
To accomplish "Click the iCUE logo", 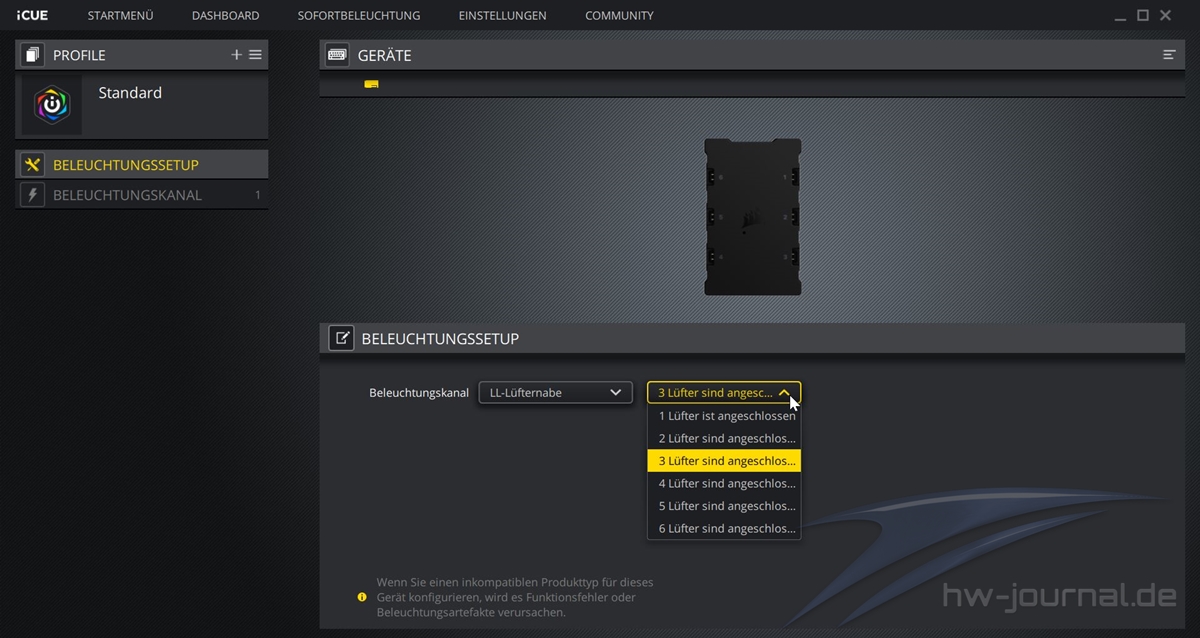I will tap(33, 15).
